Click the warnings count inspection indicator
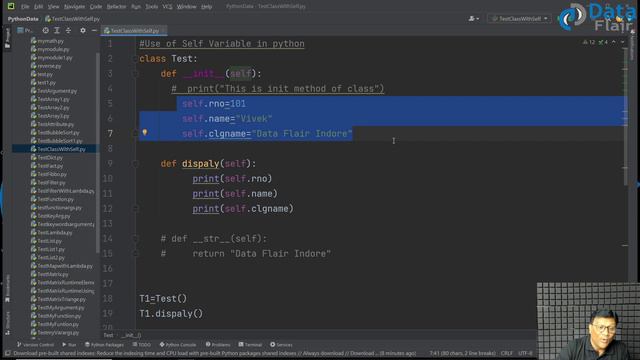The width and height of the screenshot is (640, 360). pyautogui.click(x=589, y=42)
